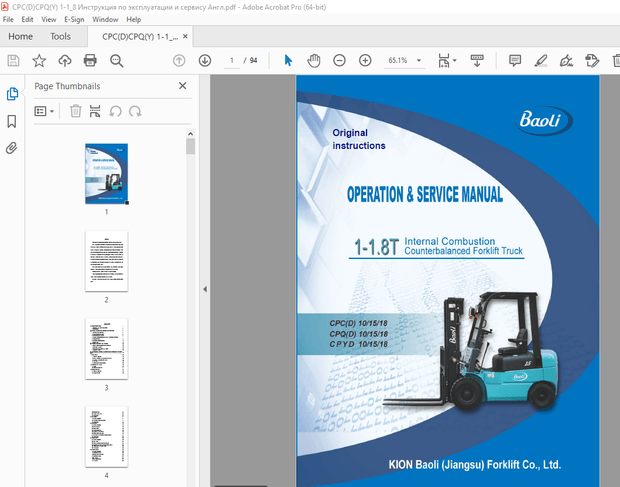The width and height of the screenshot is (620, 487).
Task: Zoom in with plus icon
Action: (x=365, y=60)
